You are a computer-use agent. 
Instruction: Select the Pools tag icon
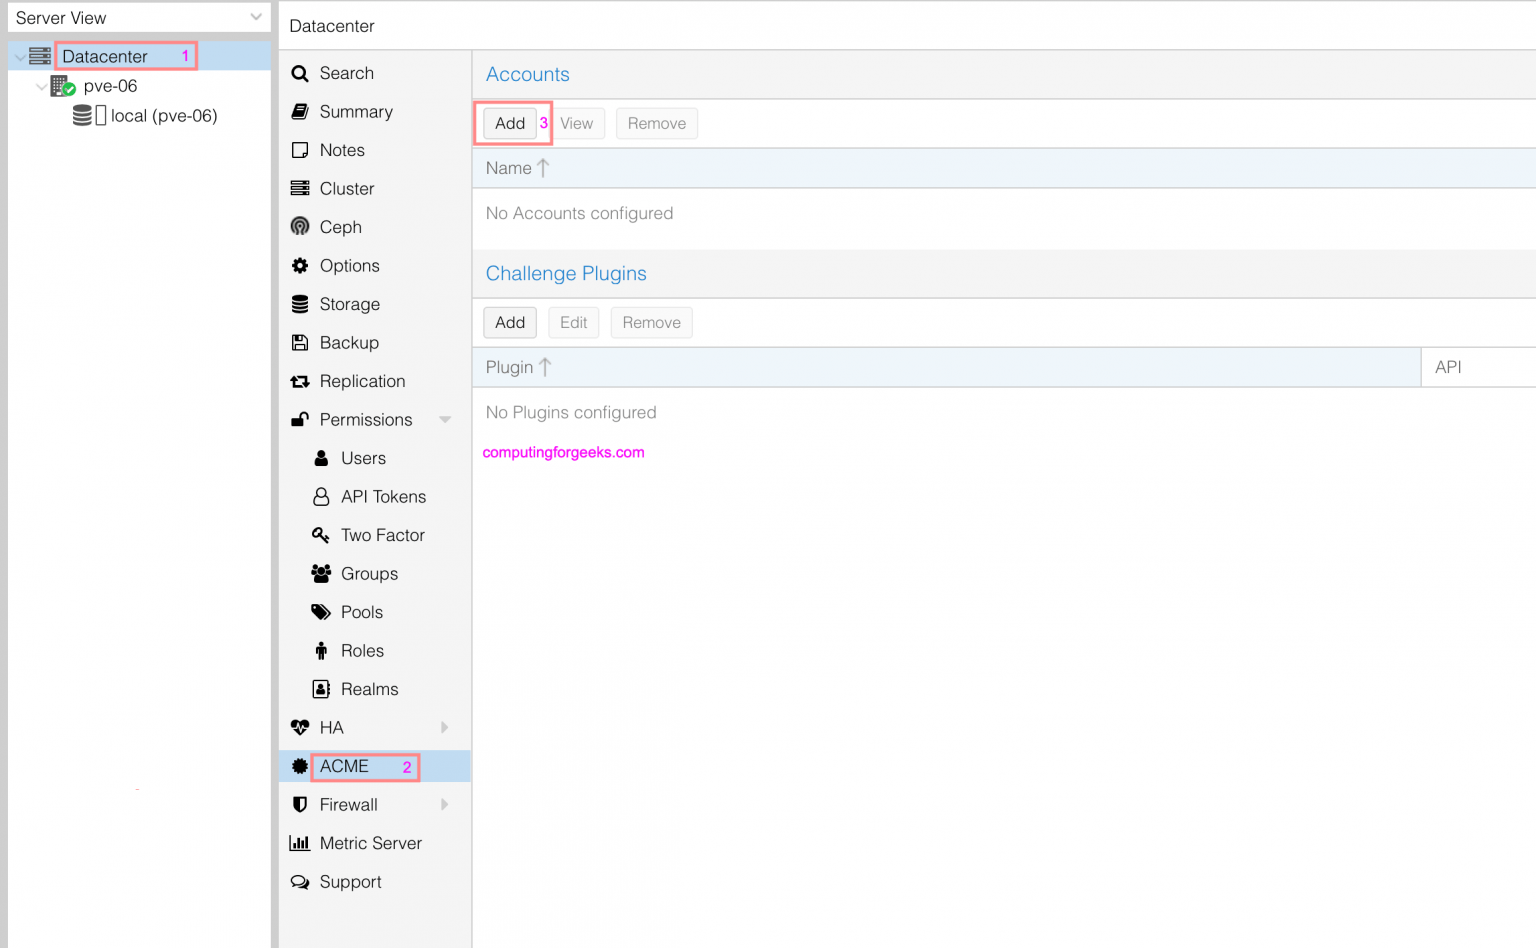(x=320, y=612)
